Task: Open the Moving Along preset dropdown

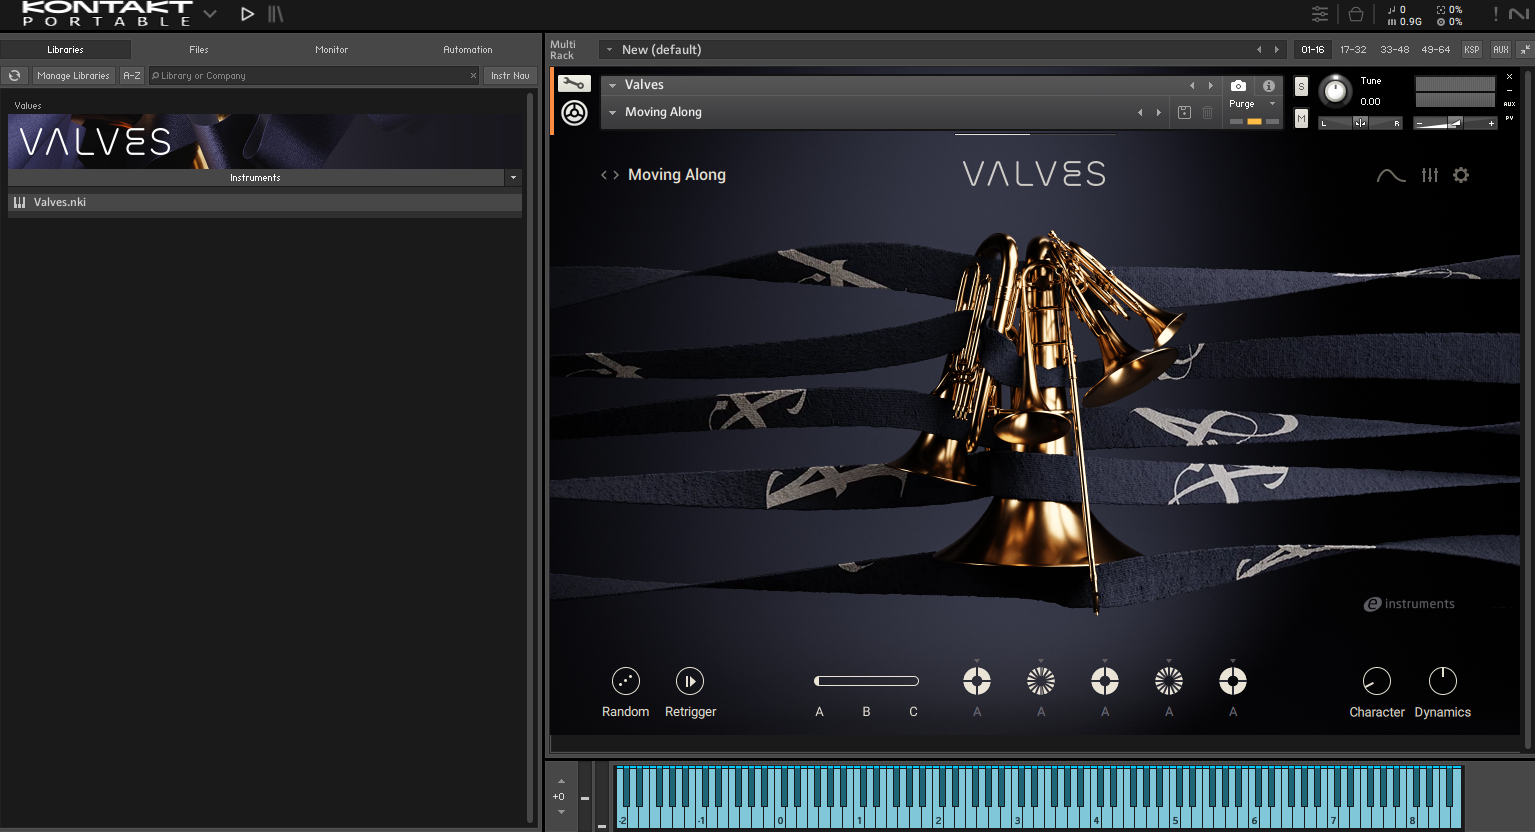Action: (x=613, y=113)
